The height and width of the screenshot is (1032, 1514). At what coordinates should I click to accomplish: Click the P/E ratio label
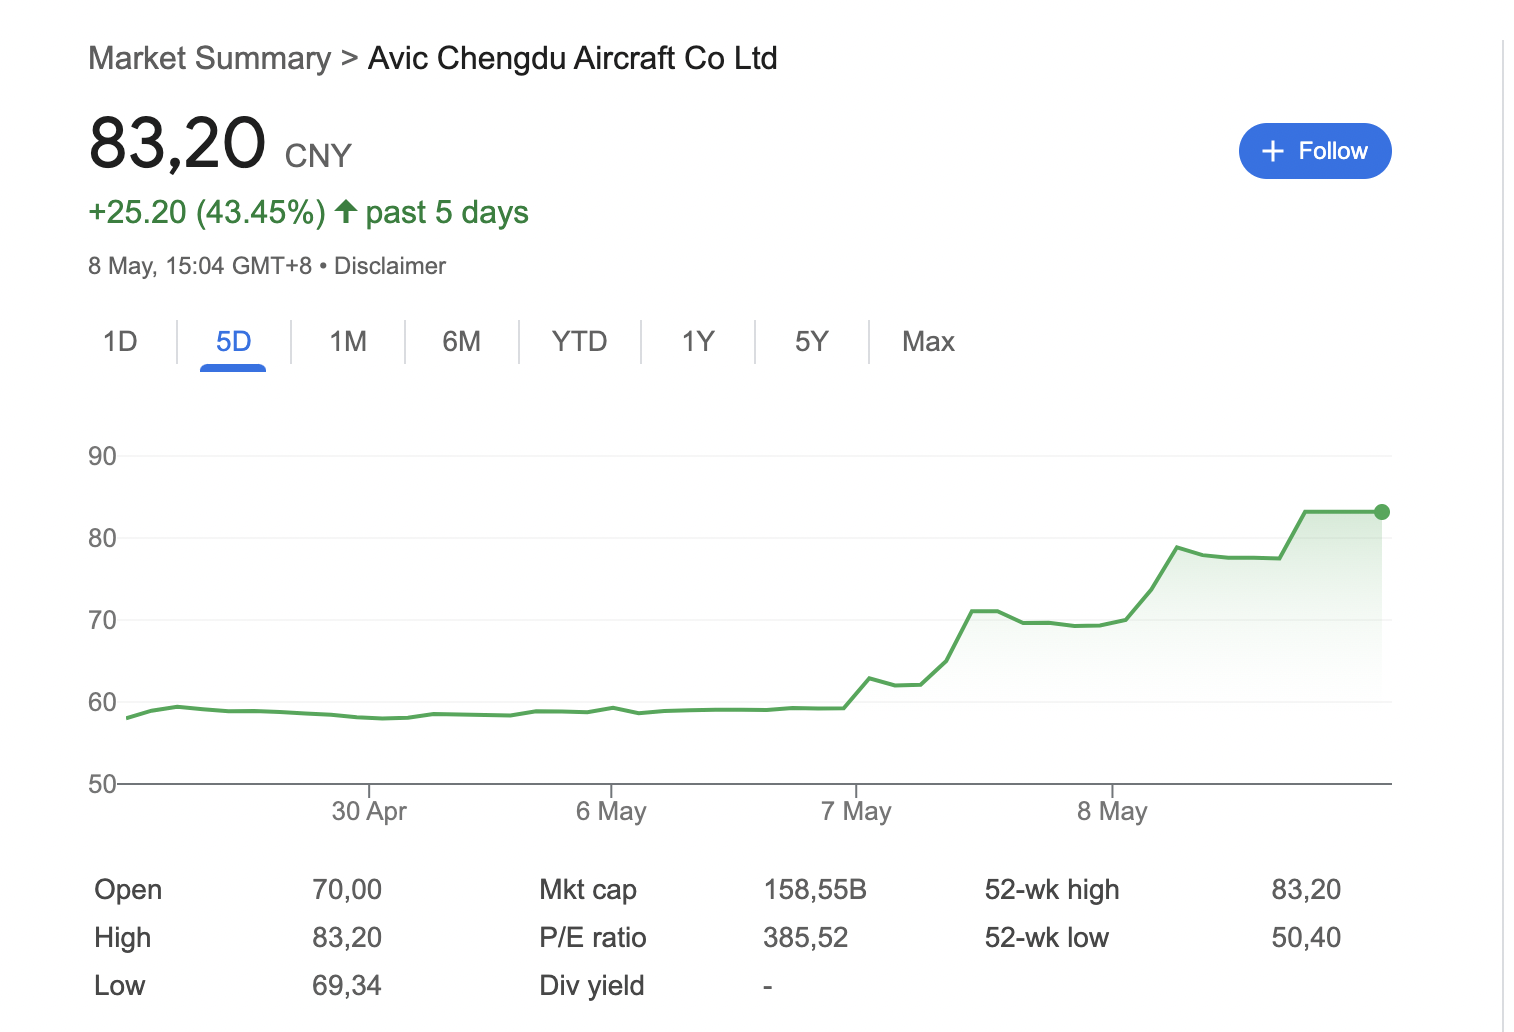(x=593, y=937)
